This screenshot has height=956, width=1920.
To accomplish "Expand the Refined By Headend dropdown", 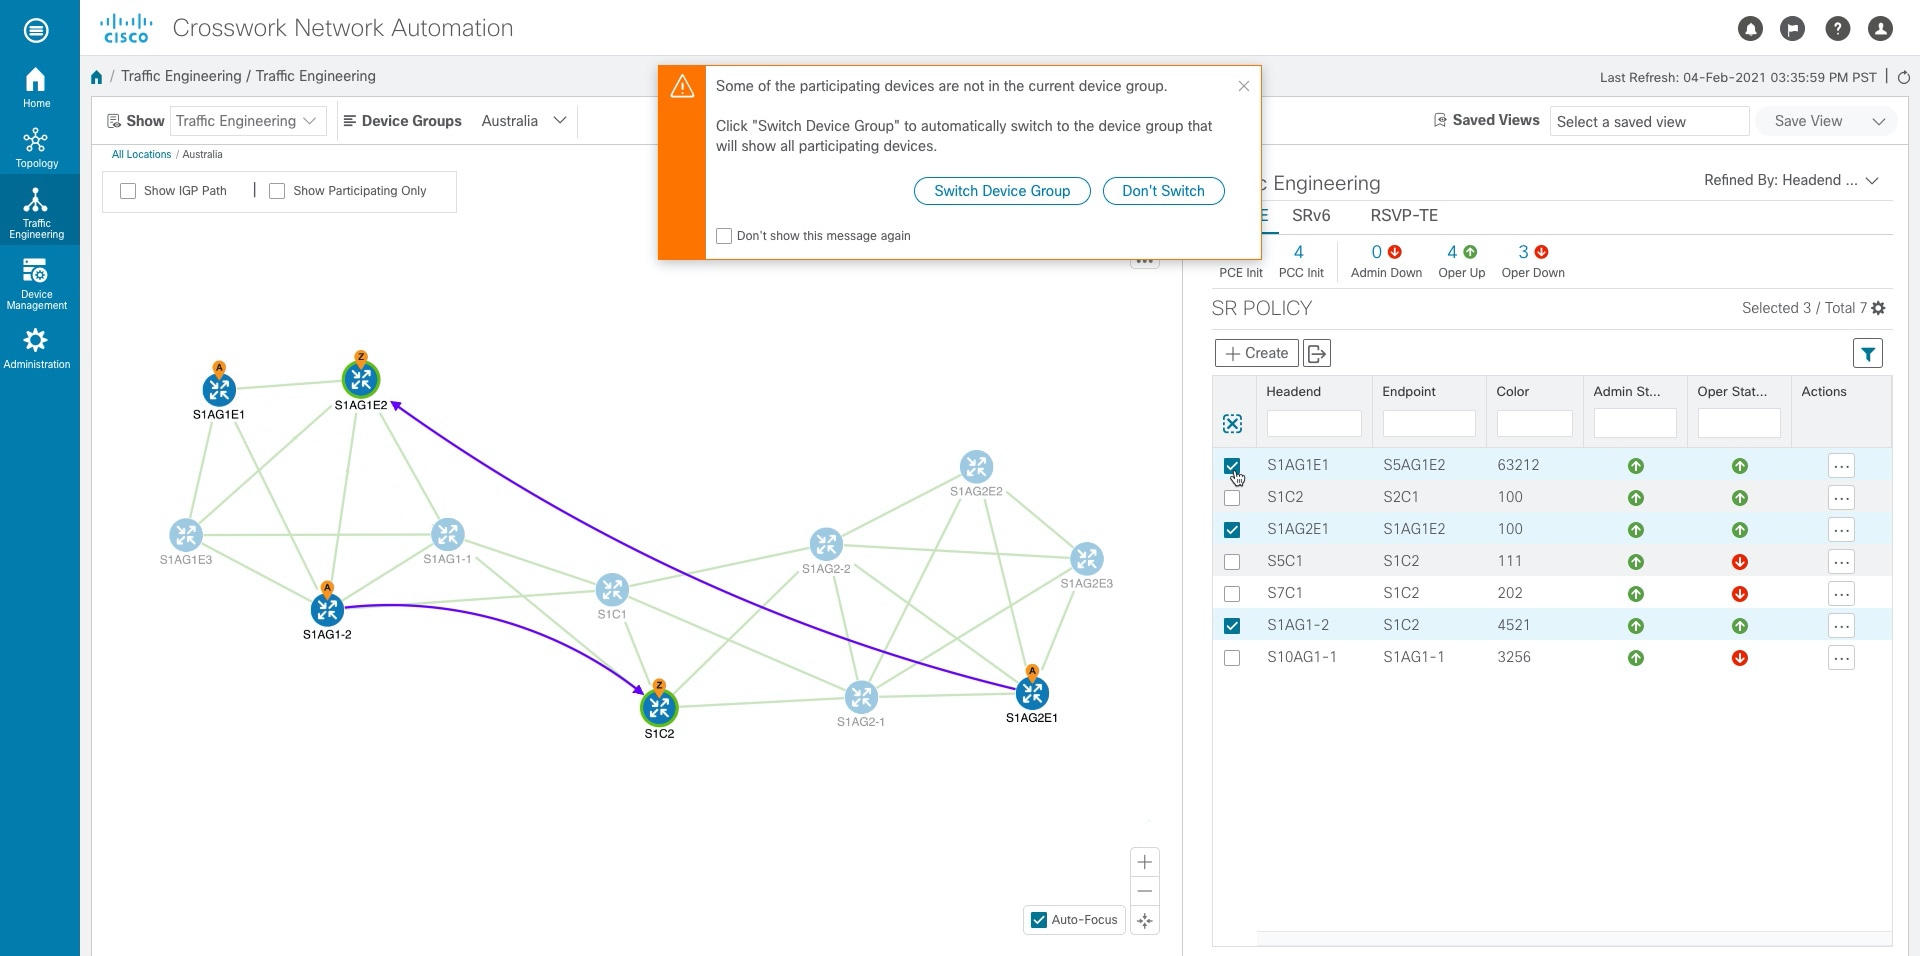I will tap(1790, 180).
